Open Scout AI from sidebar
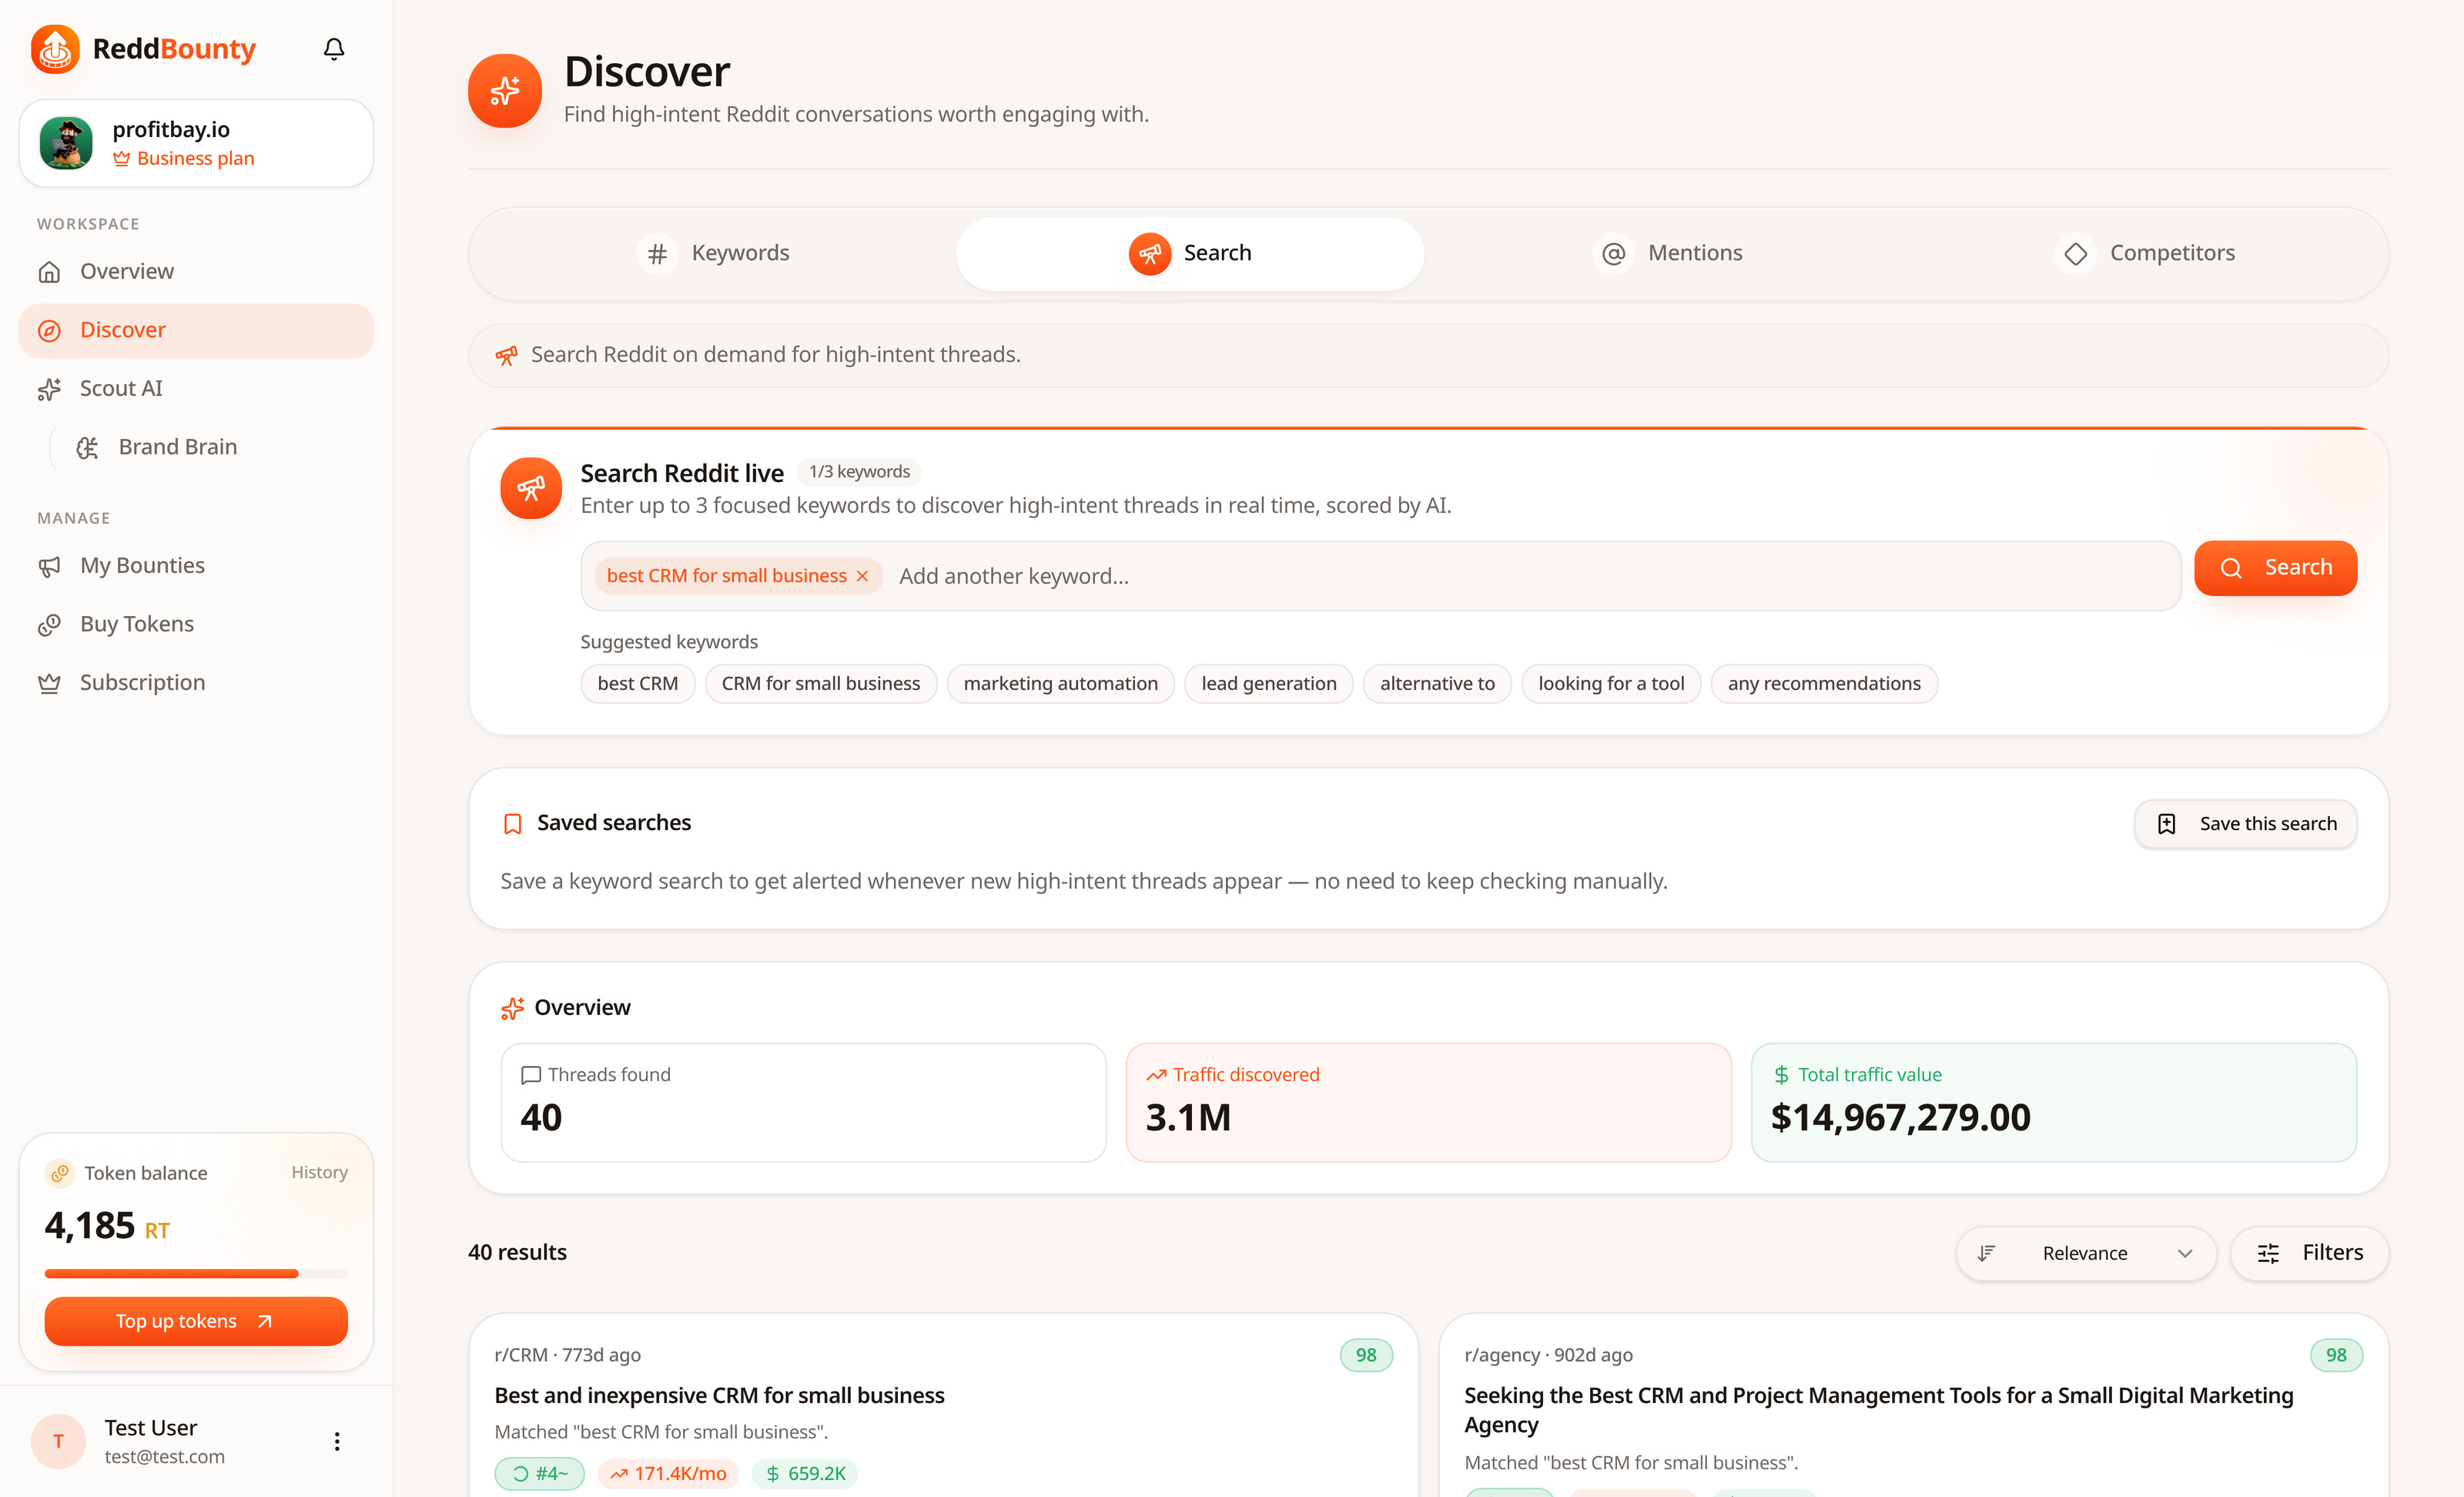2464x1497 pixels. (x=196, y=388)
